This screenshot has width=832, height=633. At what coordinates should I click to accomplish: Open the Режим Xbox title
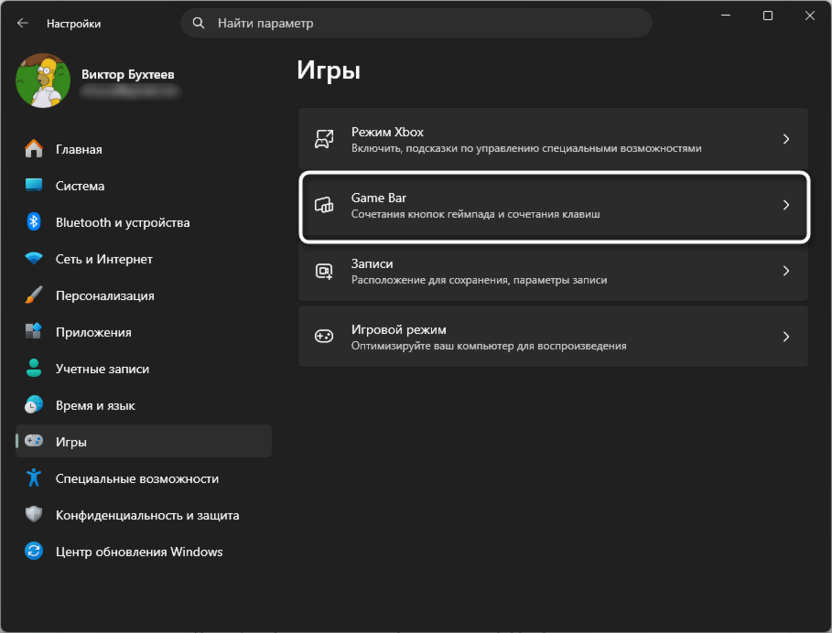click(387, 132)
